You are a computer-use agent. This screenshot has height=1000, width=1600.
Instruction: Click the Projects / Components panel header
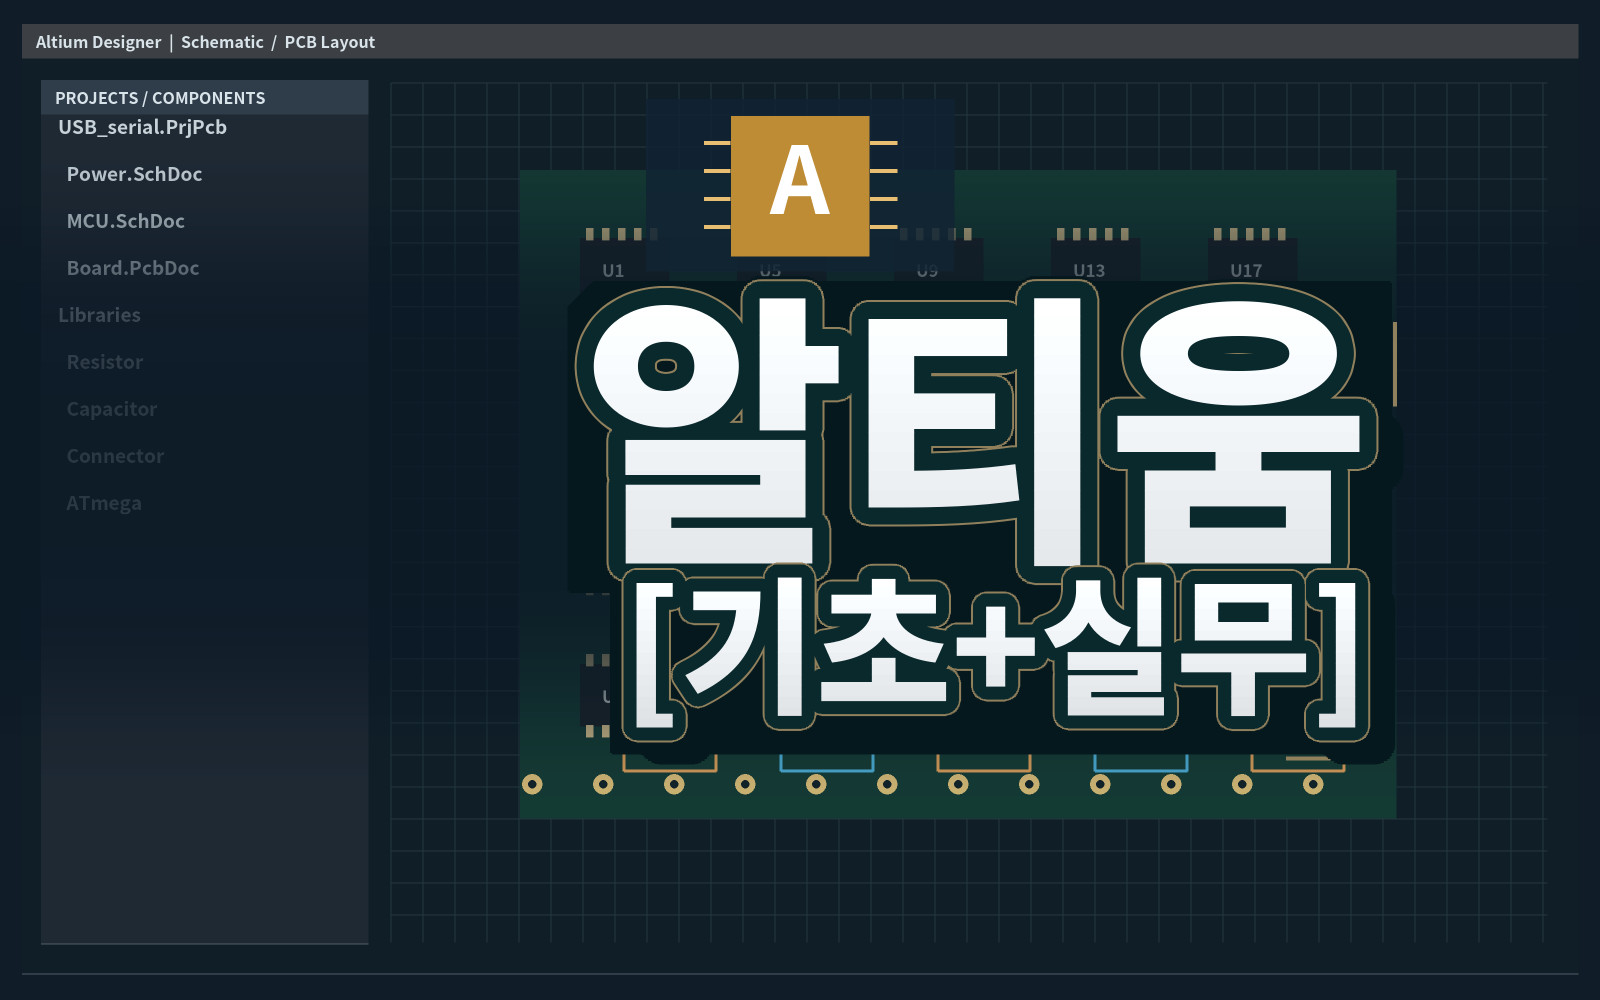click(204, 98)
